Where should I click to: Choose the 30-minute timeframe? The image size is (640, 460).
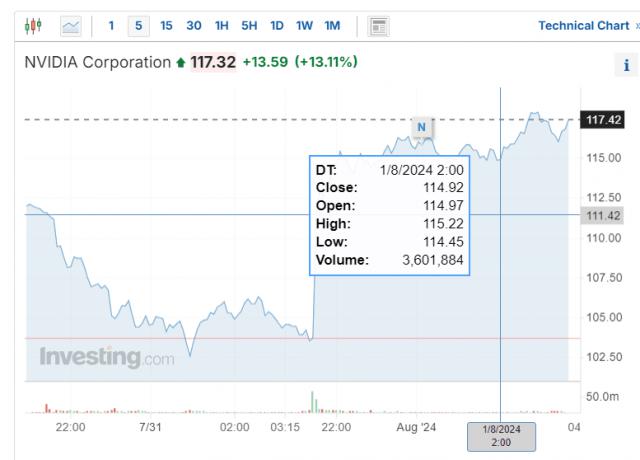(194, 25)
